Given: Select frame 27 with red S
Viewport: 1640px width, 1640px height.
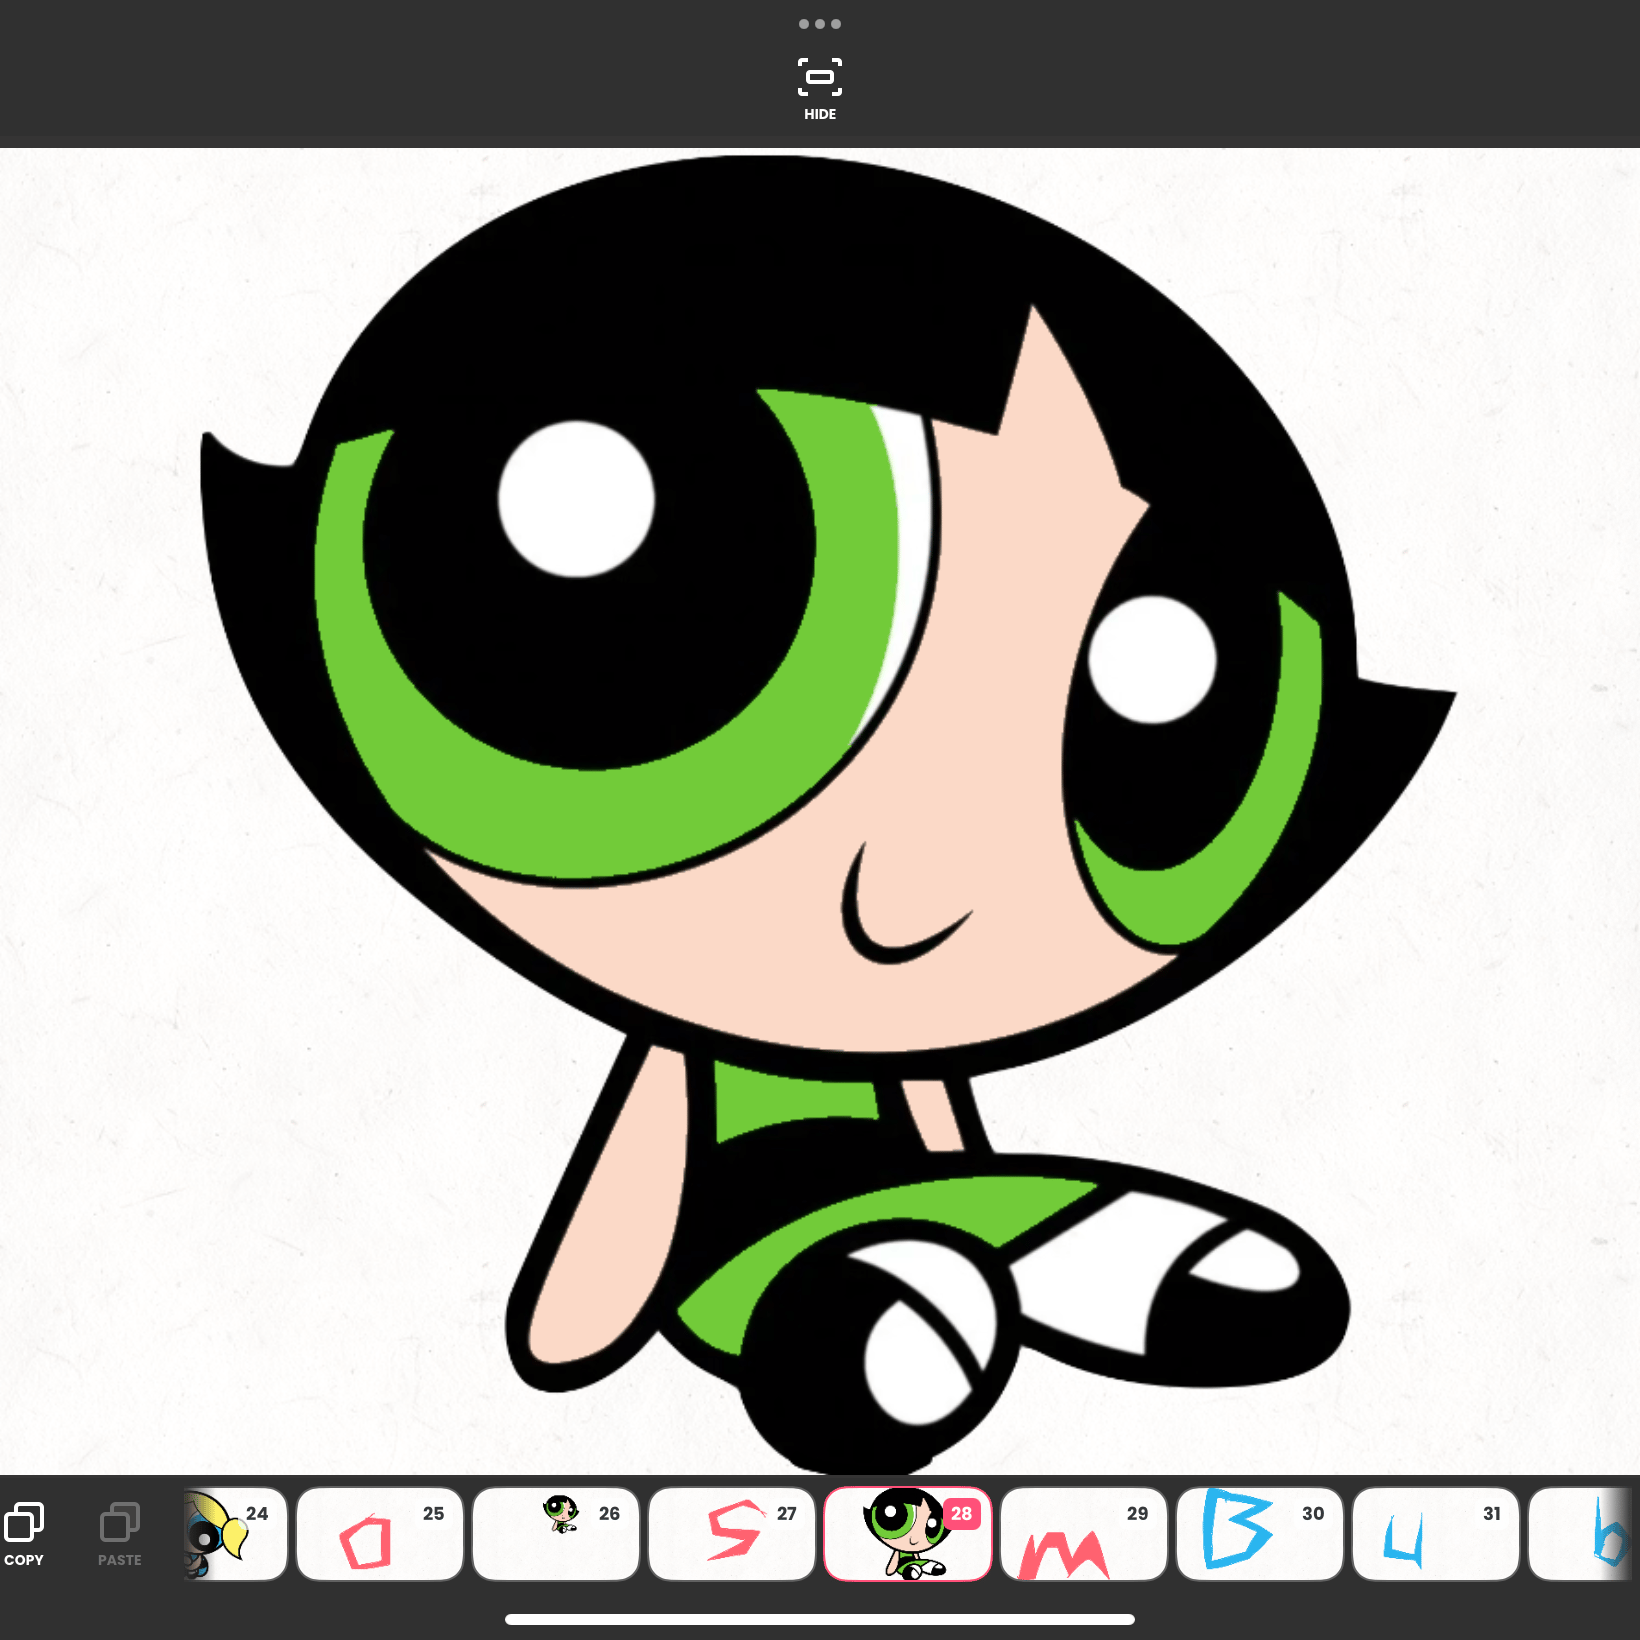Looking at the screenshot, I should (732, 1534).
